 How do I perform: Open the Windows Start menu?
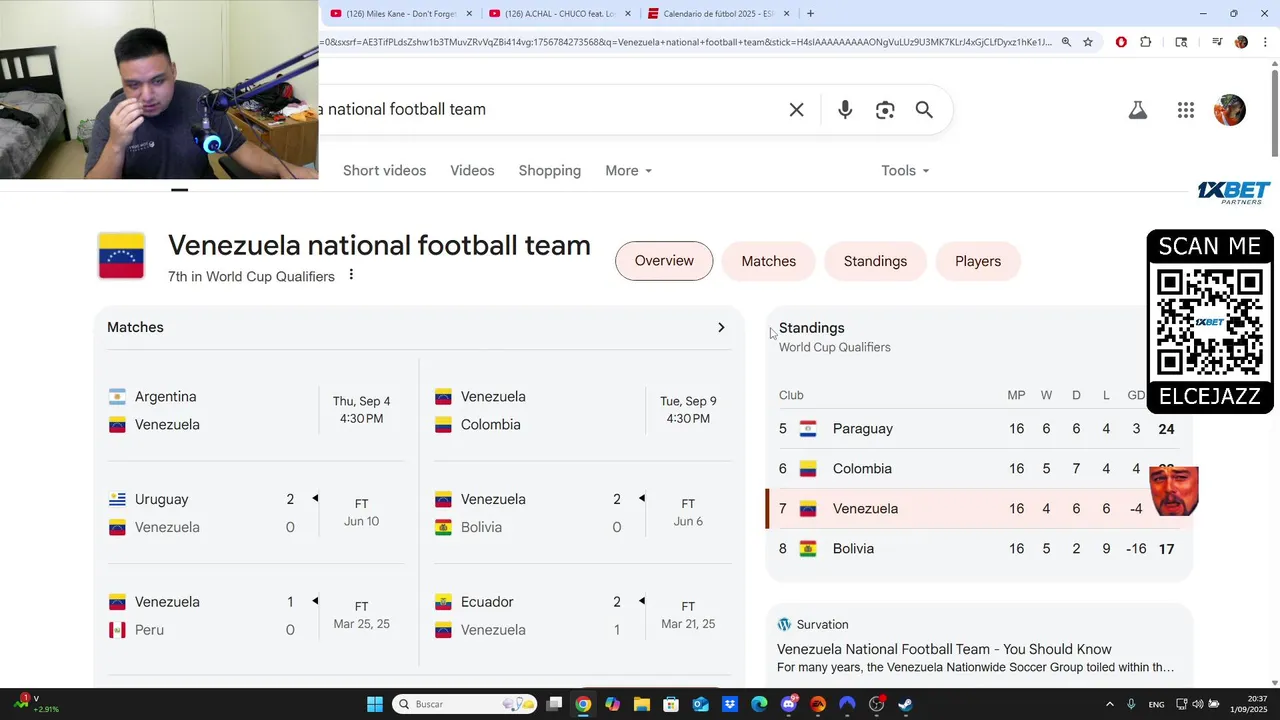pyautogui.click(x=374, y=704)
